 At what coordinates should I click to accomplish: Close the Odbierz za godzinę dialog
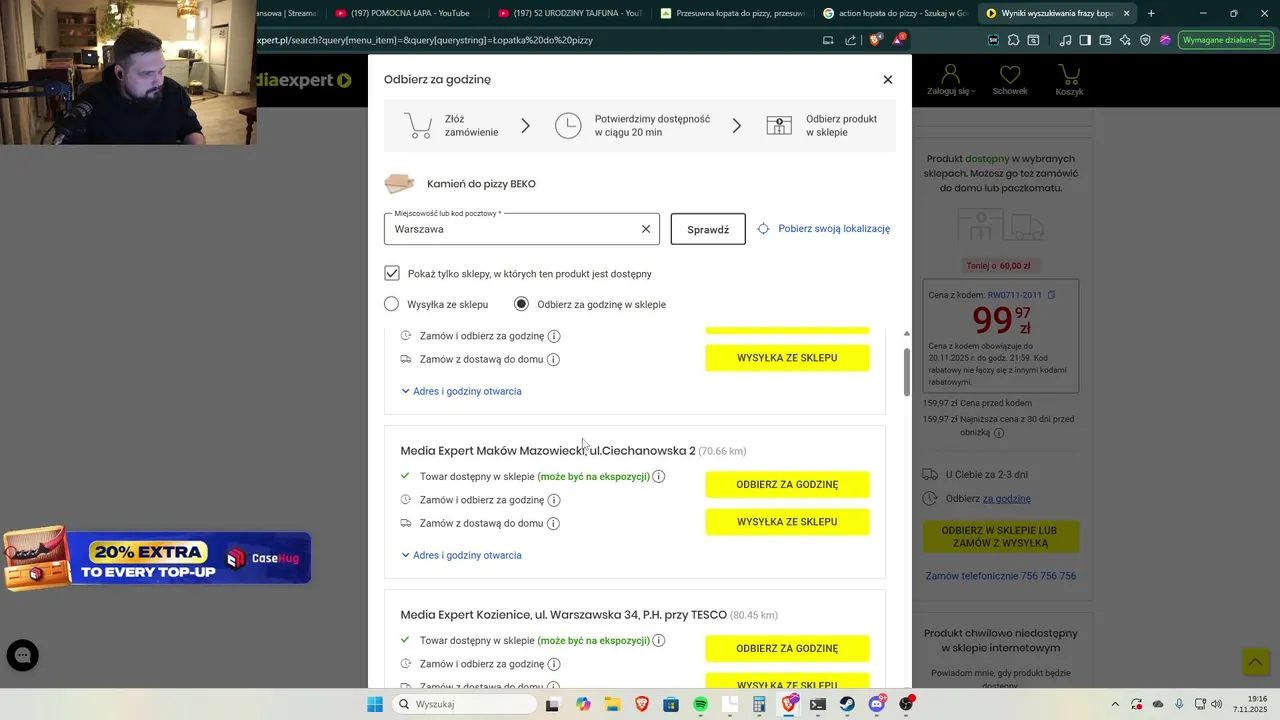[x=887, y=80]
